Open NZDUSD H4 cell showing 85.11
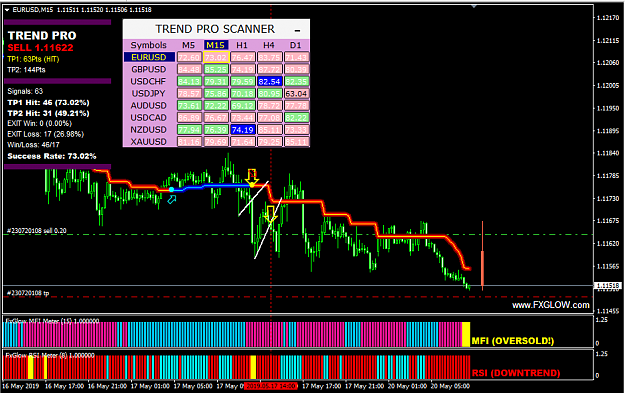Image resolution: width=625 pixels, height=393 pixels. click(x=269, y=130)
